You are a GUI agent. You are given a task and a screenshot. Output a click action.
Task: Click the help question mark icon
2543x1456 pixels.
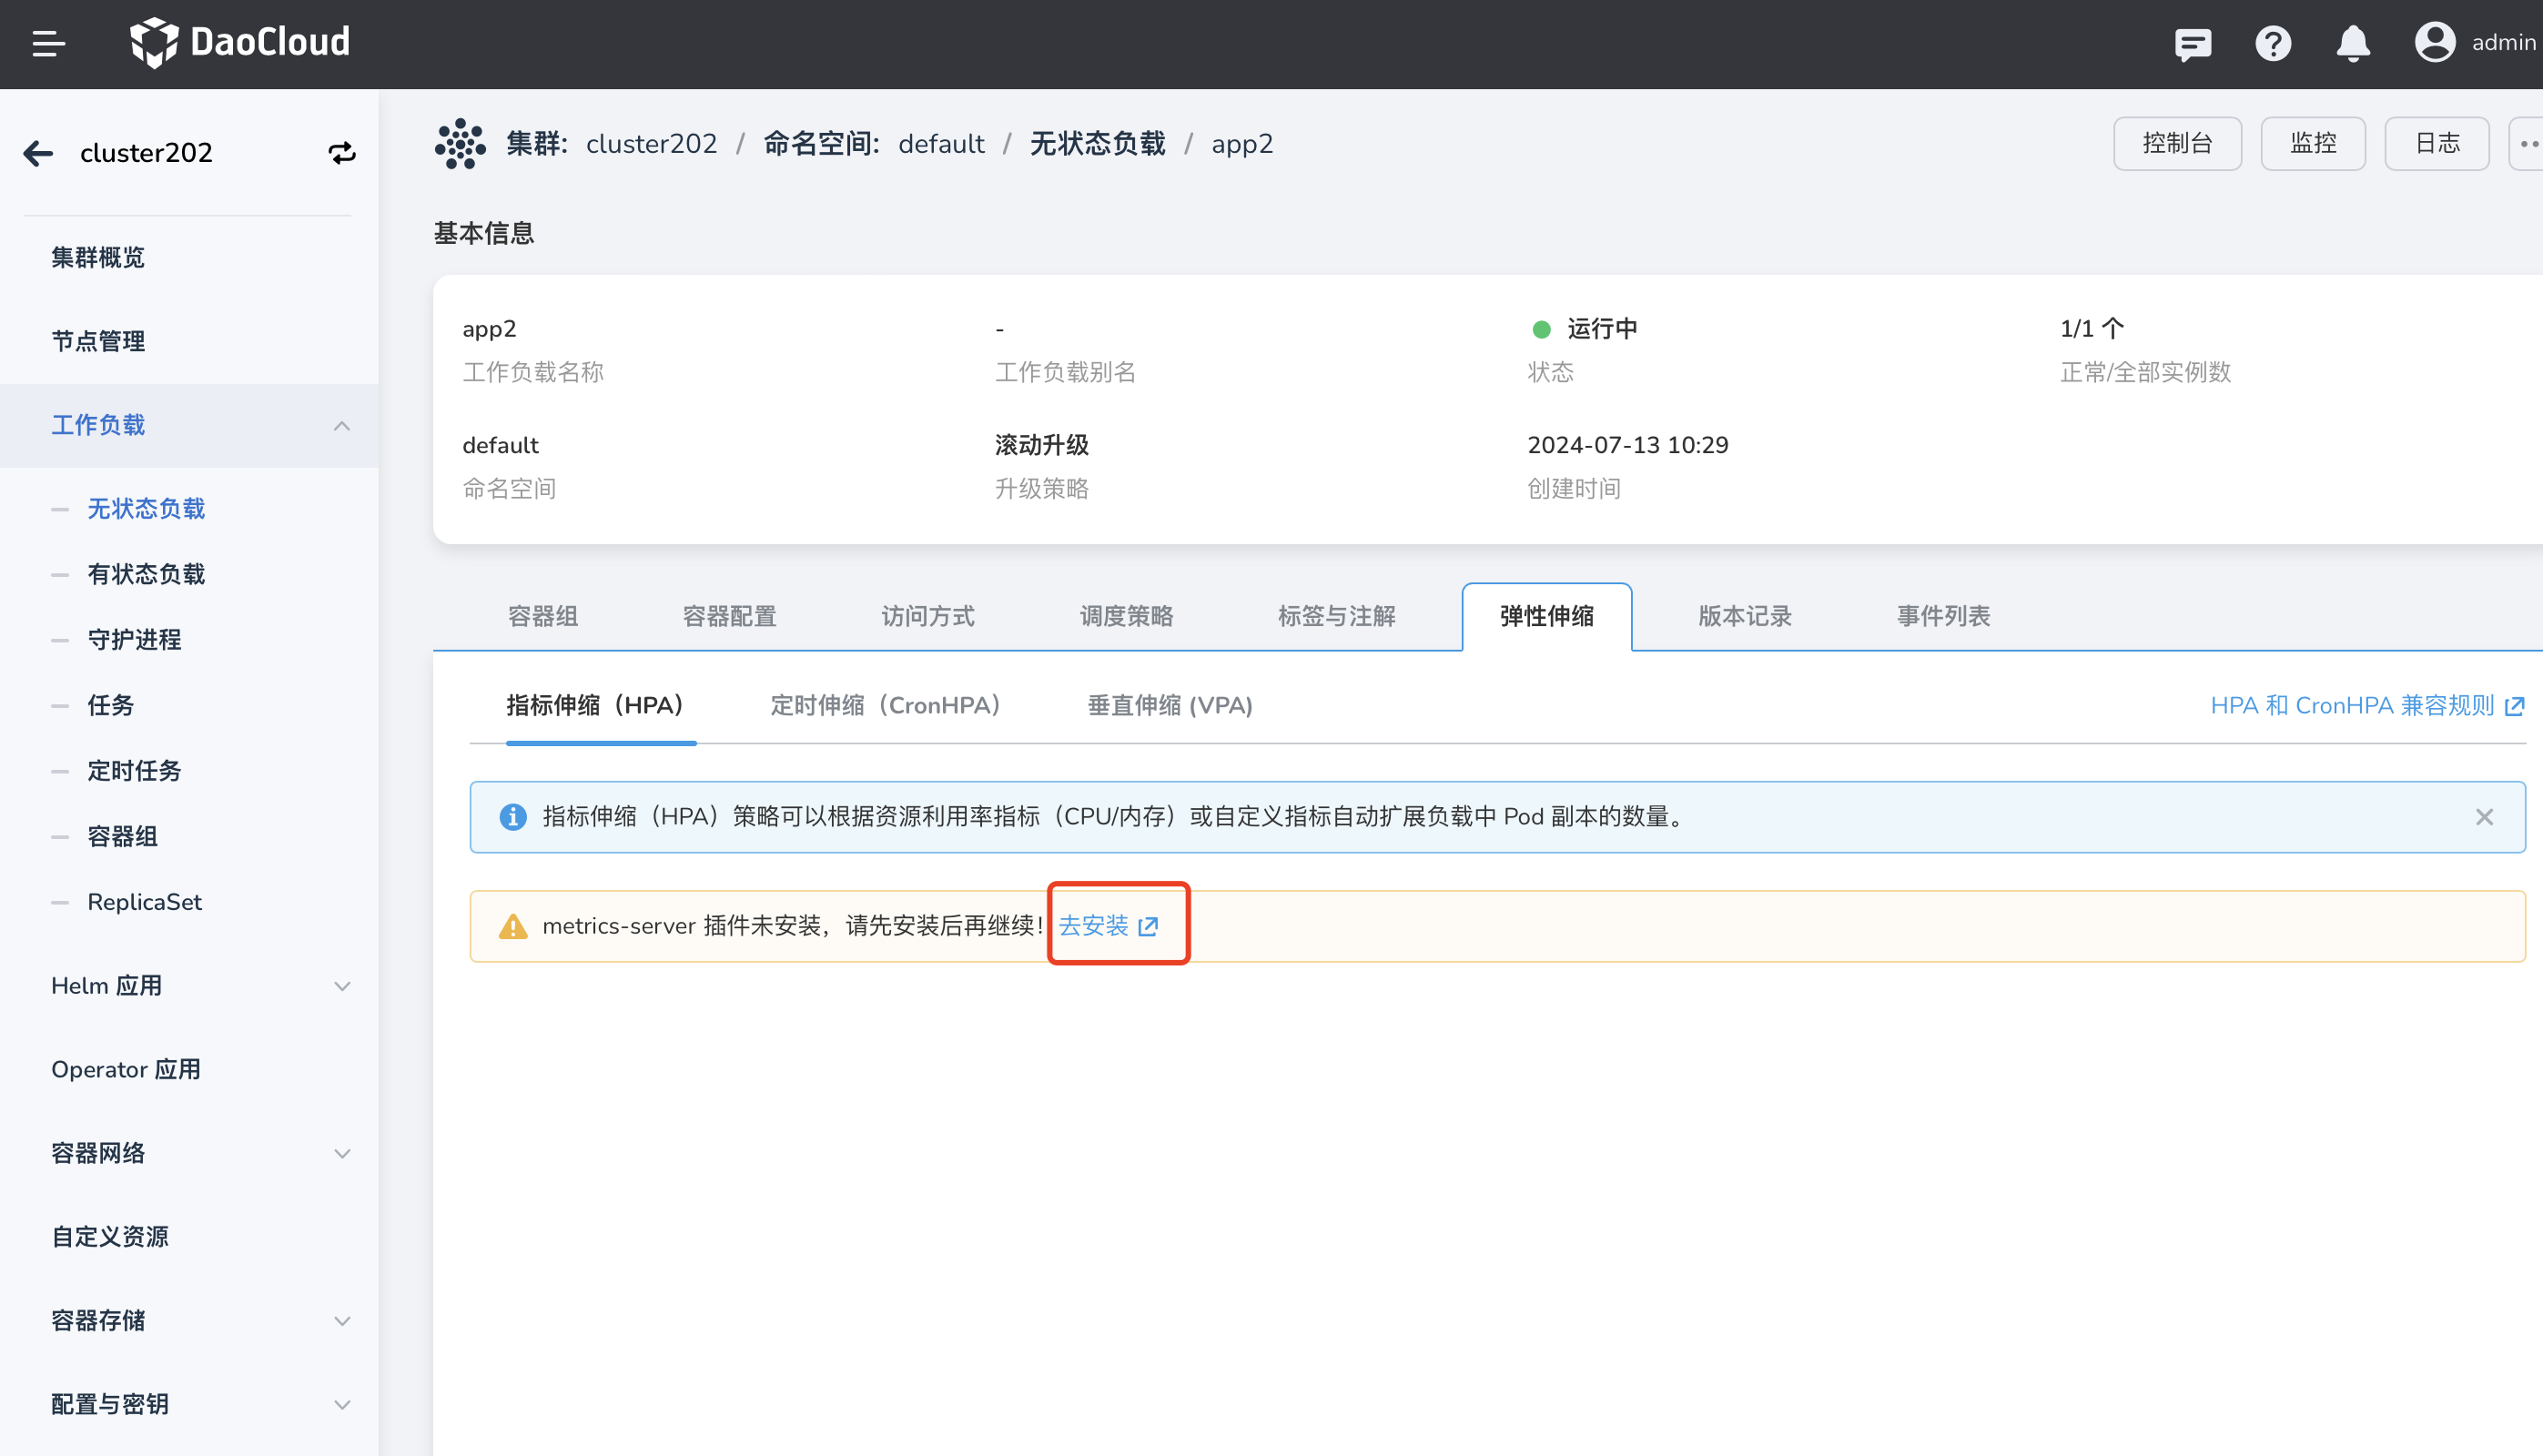pos(2272,43)
